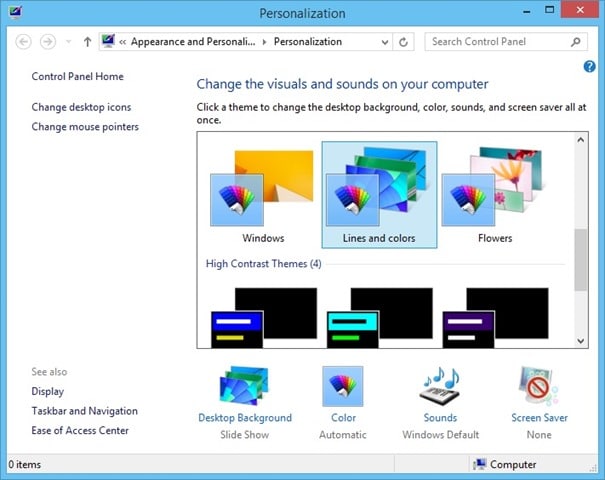Click the Search Control Panel field
The height and width of the screenshot is (480, 605).
pos(506,42)
